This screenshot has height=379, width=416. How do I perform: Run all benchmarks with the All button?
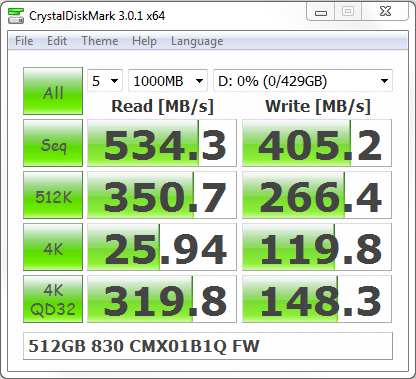pos(53,91)
